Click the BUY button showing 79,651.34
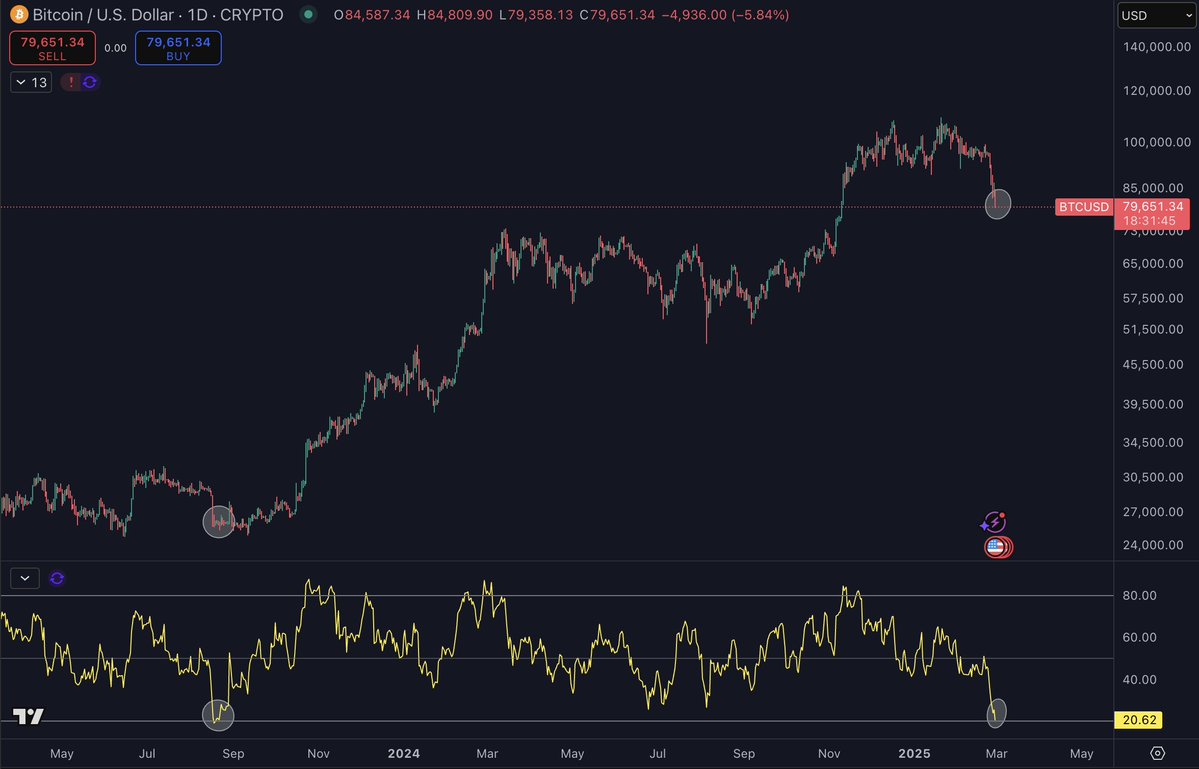Image resolution: width=1199 pixels, height=769 pixels. (178, 47)
